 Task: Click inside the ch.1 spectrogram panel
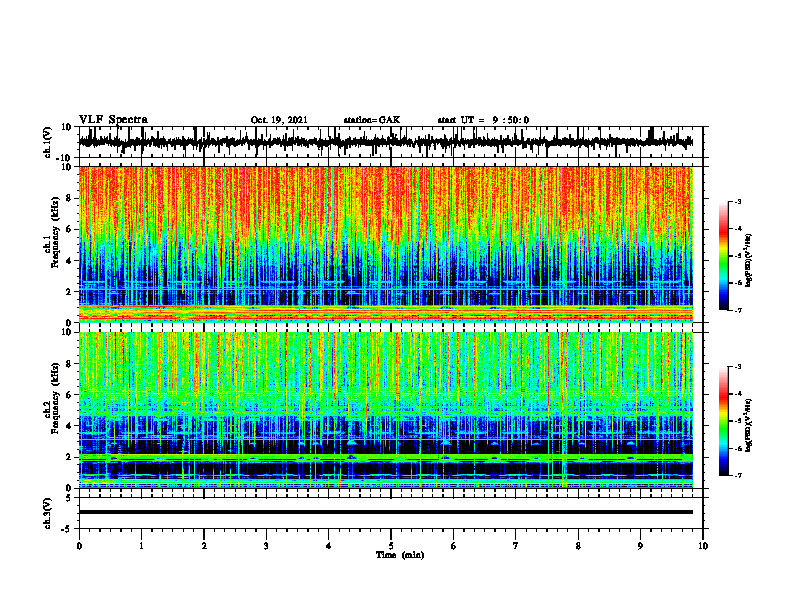[x=385, y=244]
